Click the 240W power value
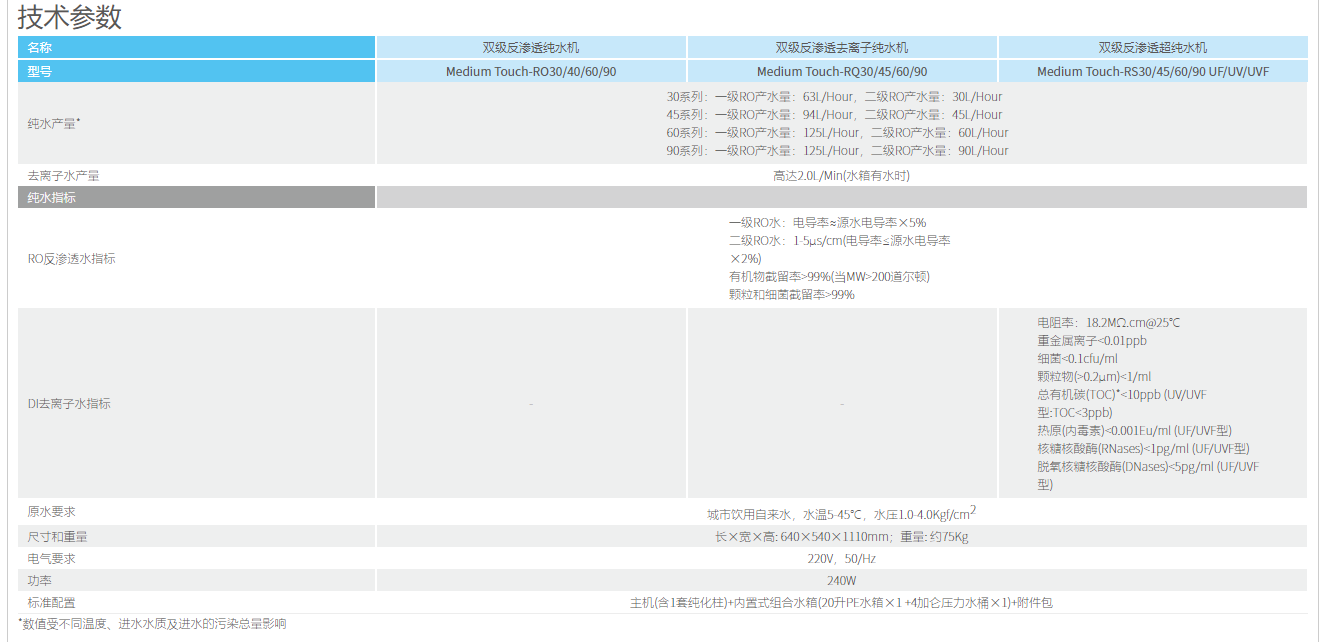The image size is (1328, 642). point(841,581)
